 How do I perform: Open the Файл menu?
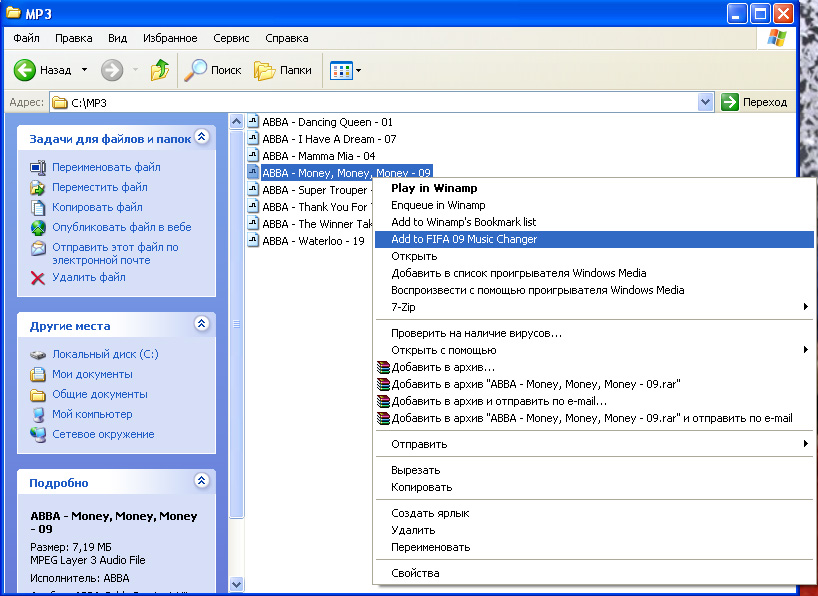pos(26,38)
